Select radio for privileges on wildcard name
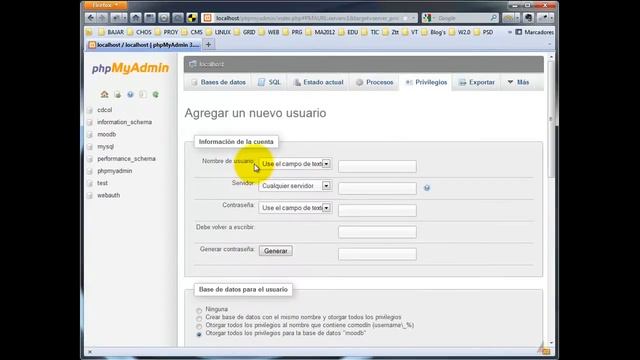Image resolution: width=640 pixels, height=360 pixels. tap(199, 326)
